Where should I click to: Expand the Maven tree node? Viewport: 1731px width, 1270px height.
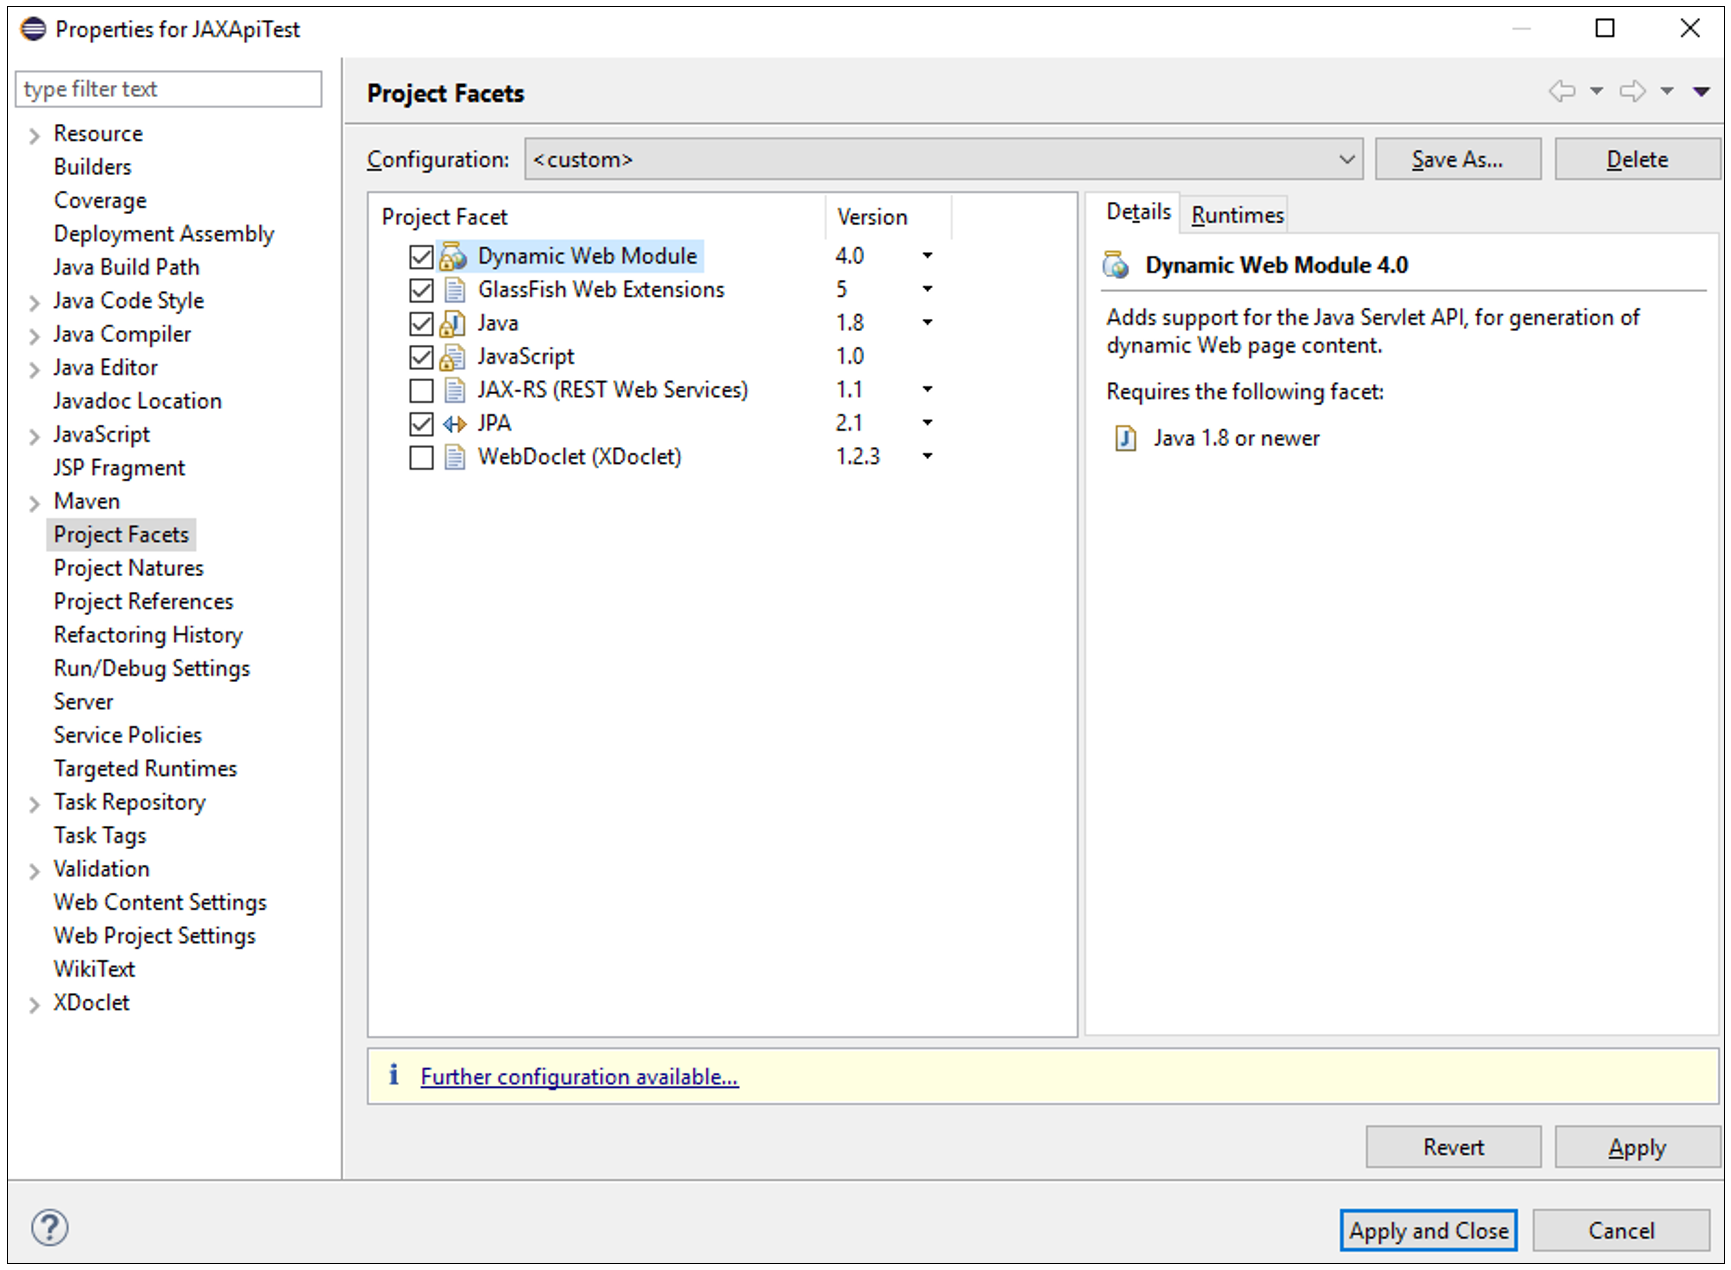(x=35, y=502)
